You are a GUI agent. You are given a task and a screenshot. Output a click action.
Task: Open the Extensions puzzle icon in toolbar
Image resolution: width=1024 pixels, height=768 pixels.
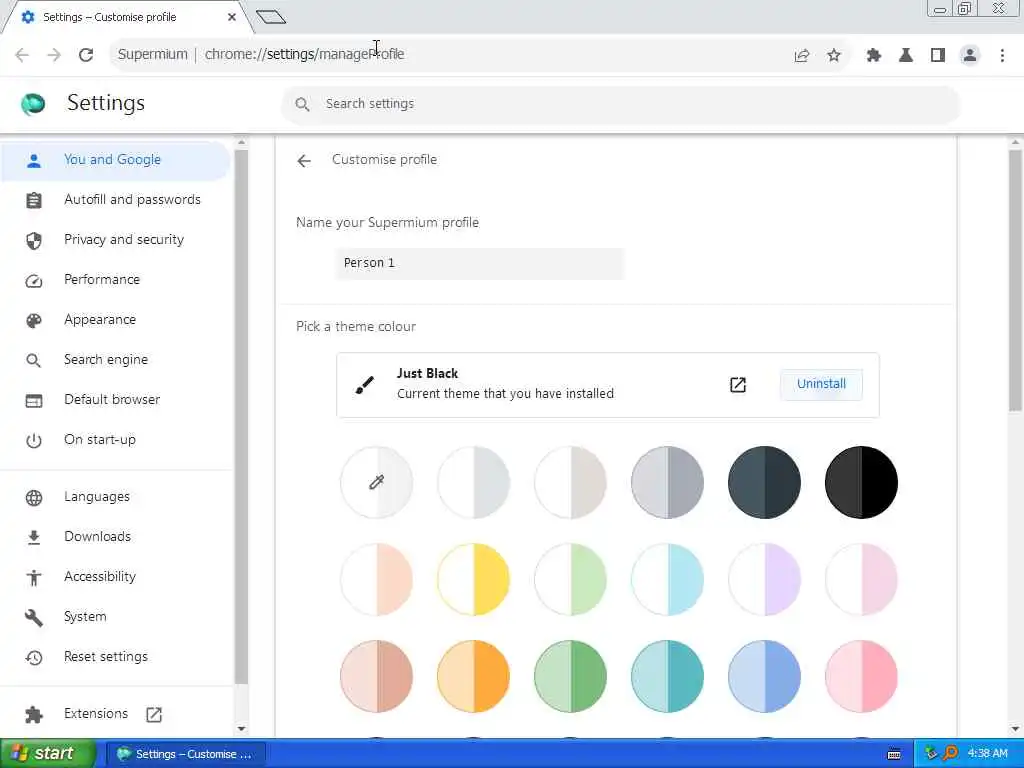(x=874, y=56)
